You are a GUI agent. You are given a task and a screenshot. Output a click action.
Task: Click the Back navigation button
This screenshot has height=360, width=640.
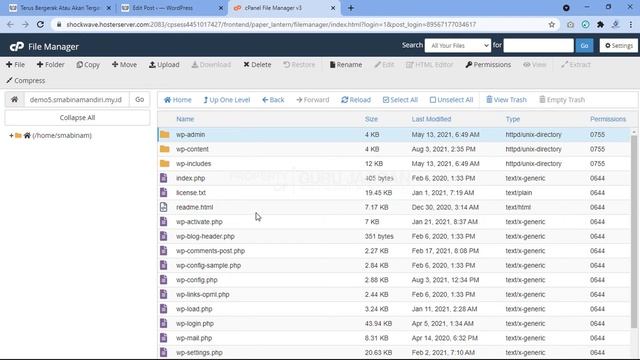pyautogui.click(x=273, y=100)
